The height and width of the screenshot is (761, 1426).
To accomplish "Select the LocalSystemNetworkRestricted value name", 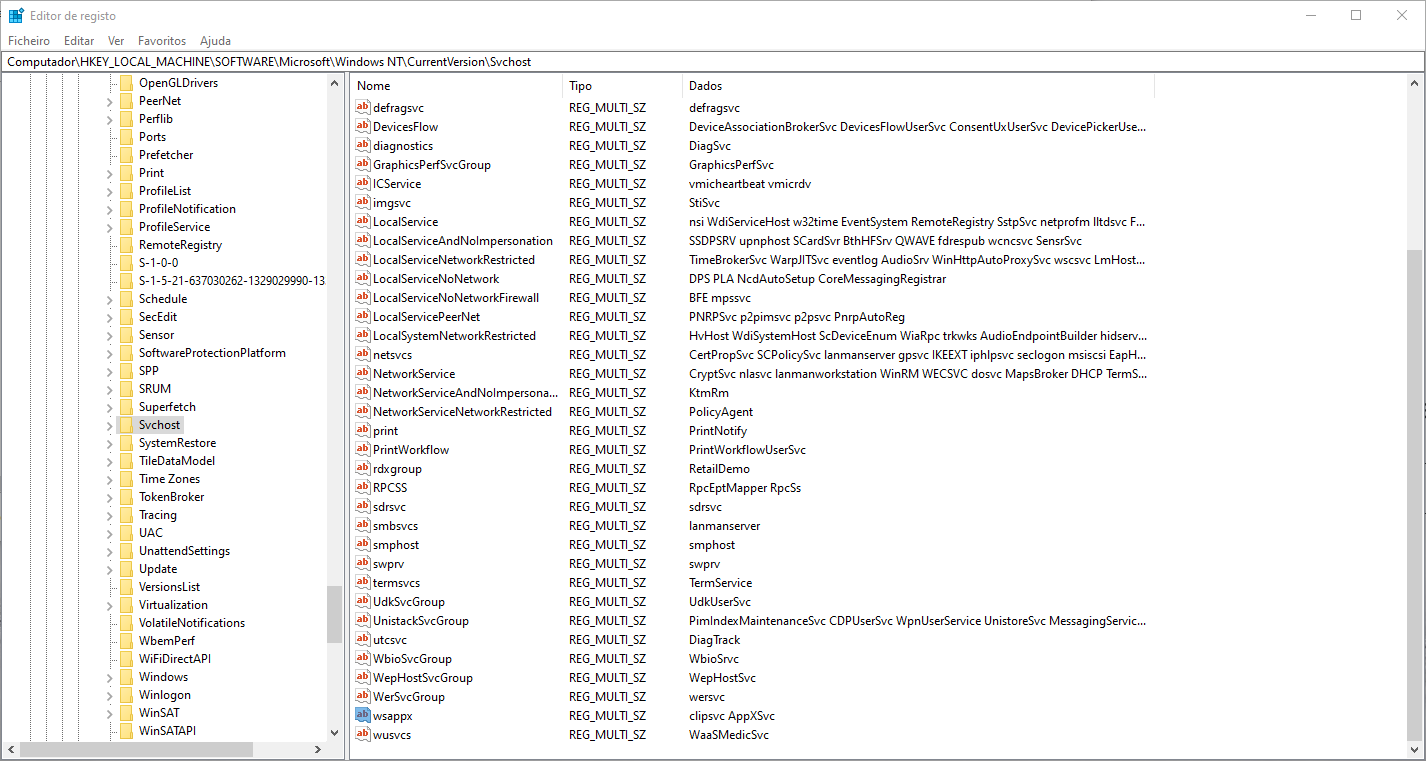I will [454, 336].
